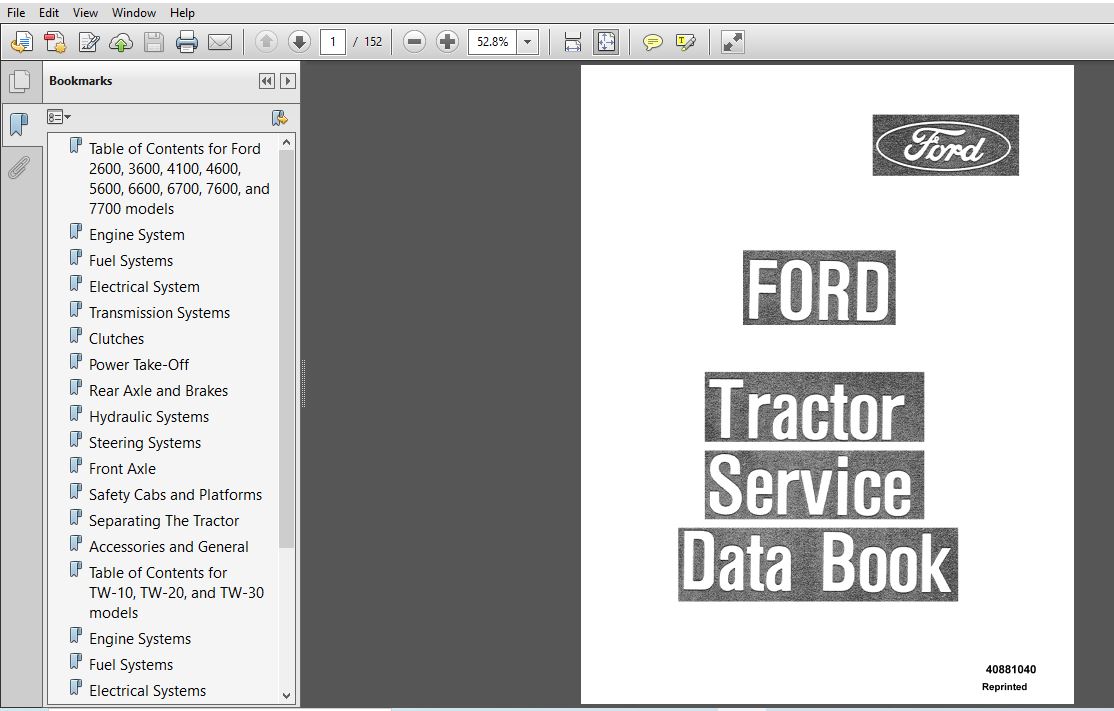Open the Edit/Sign document icon
Screen dimensions: 1114x711
89,42
